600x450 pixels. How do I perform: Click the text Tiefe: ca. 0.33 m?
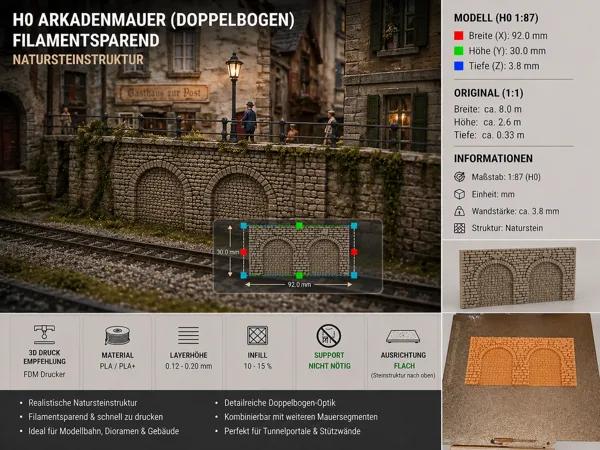pos(489,135)
